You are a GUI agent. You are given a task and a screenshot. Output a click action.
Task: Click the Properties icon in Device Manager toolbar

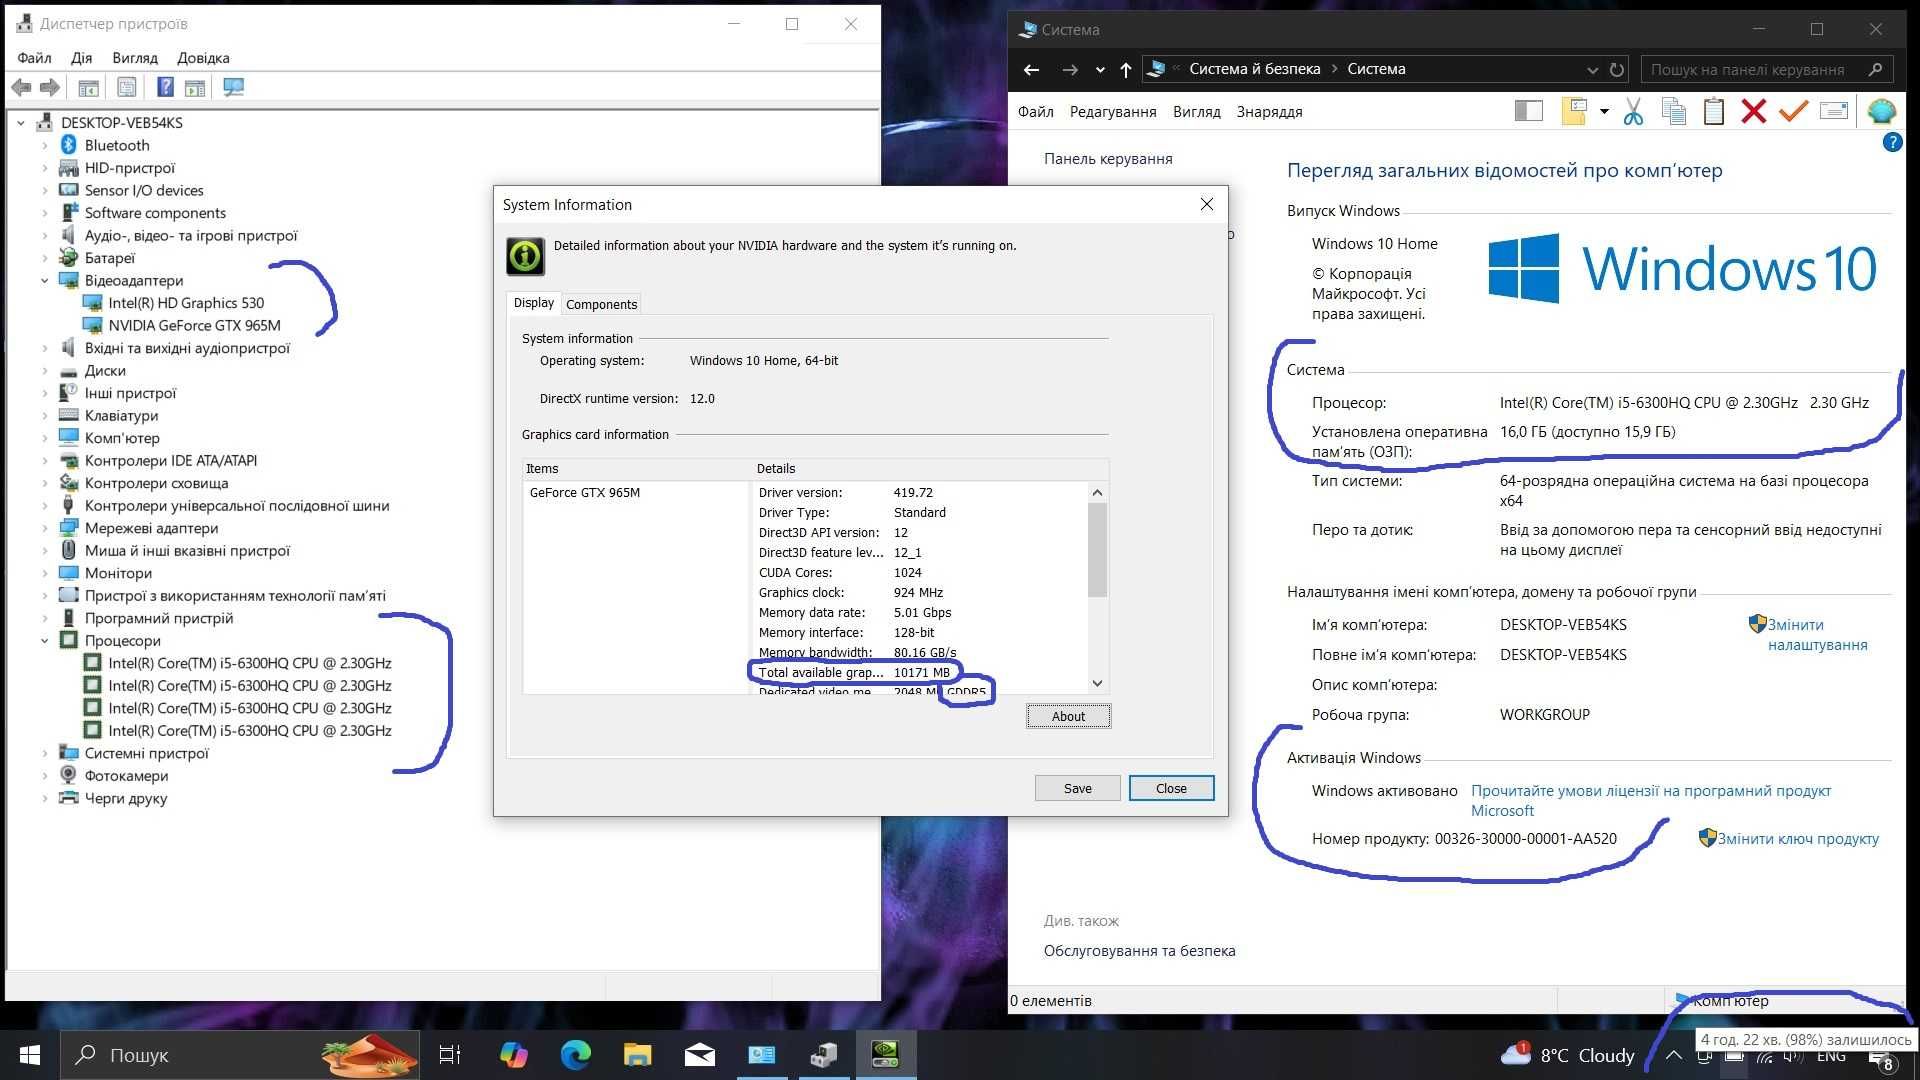click(x=127, y=87)
